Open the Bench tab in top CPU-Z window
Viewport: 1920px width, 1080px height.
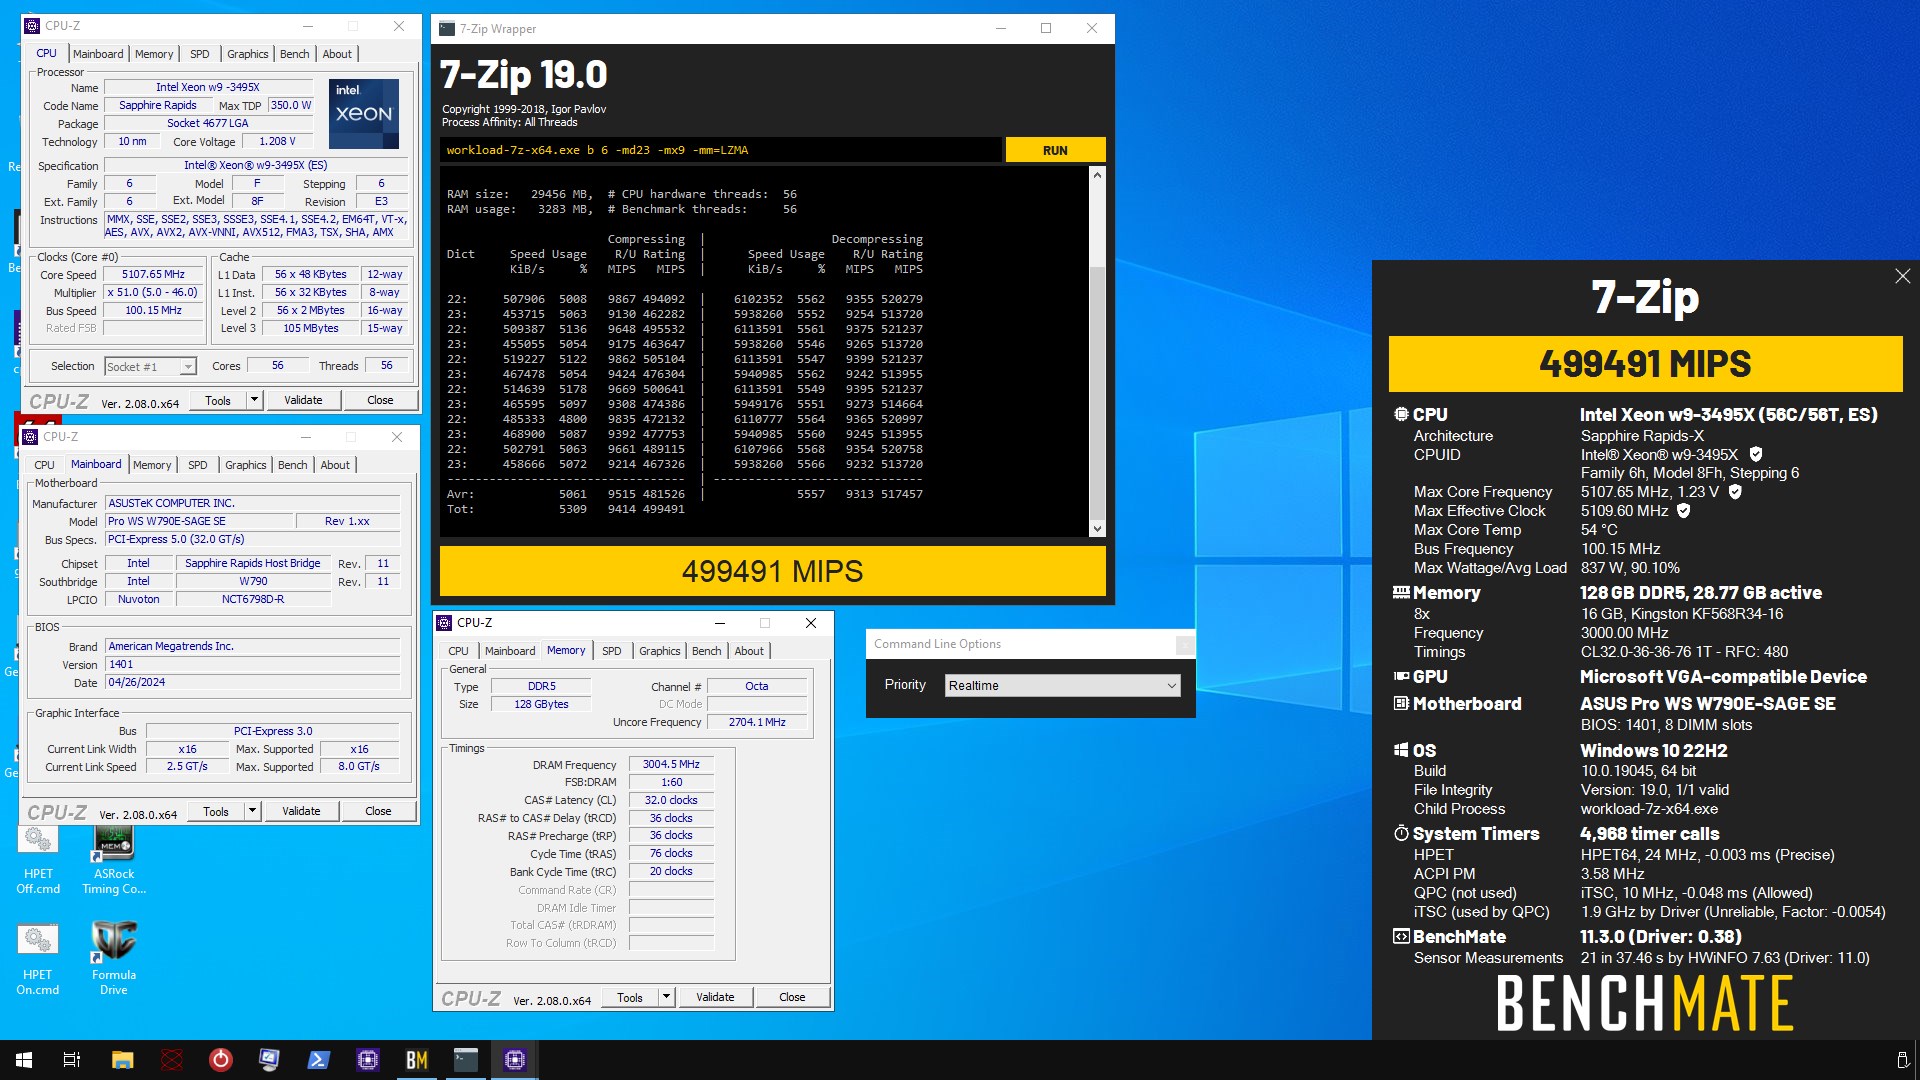click(294, 54)
